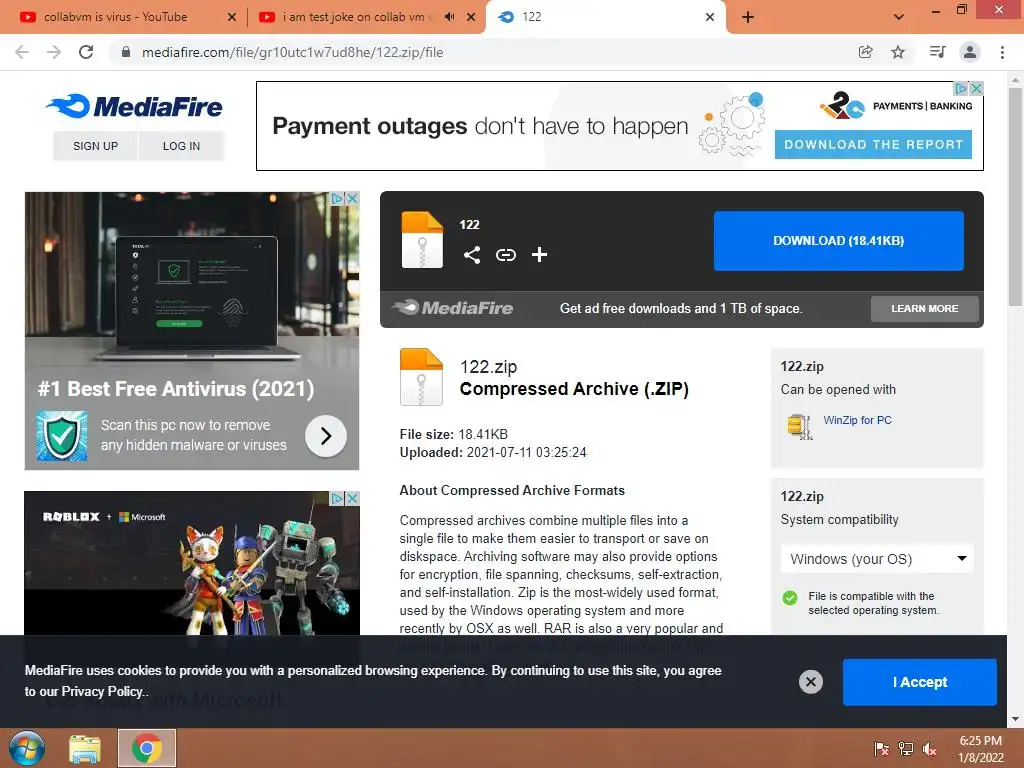The image size is (1024, 768).
Task: Close the Roblox ad with its X icon
Action: tap(352, 498)
